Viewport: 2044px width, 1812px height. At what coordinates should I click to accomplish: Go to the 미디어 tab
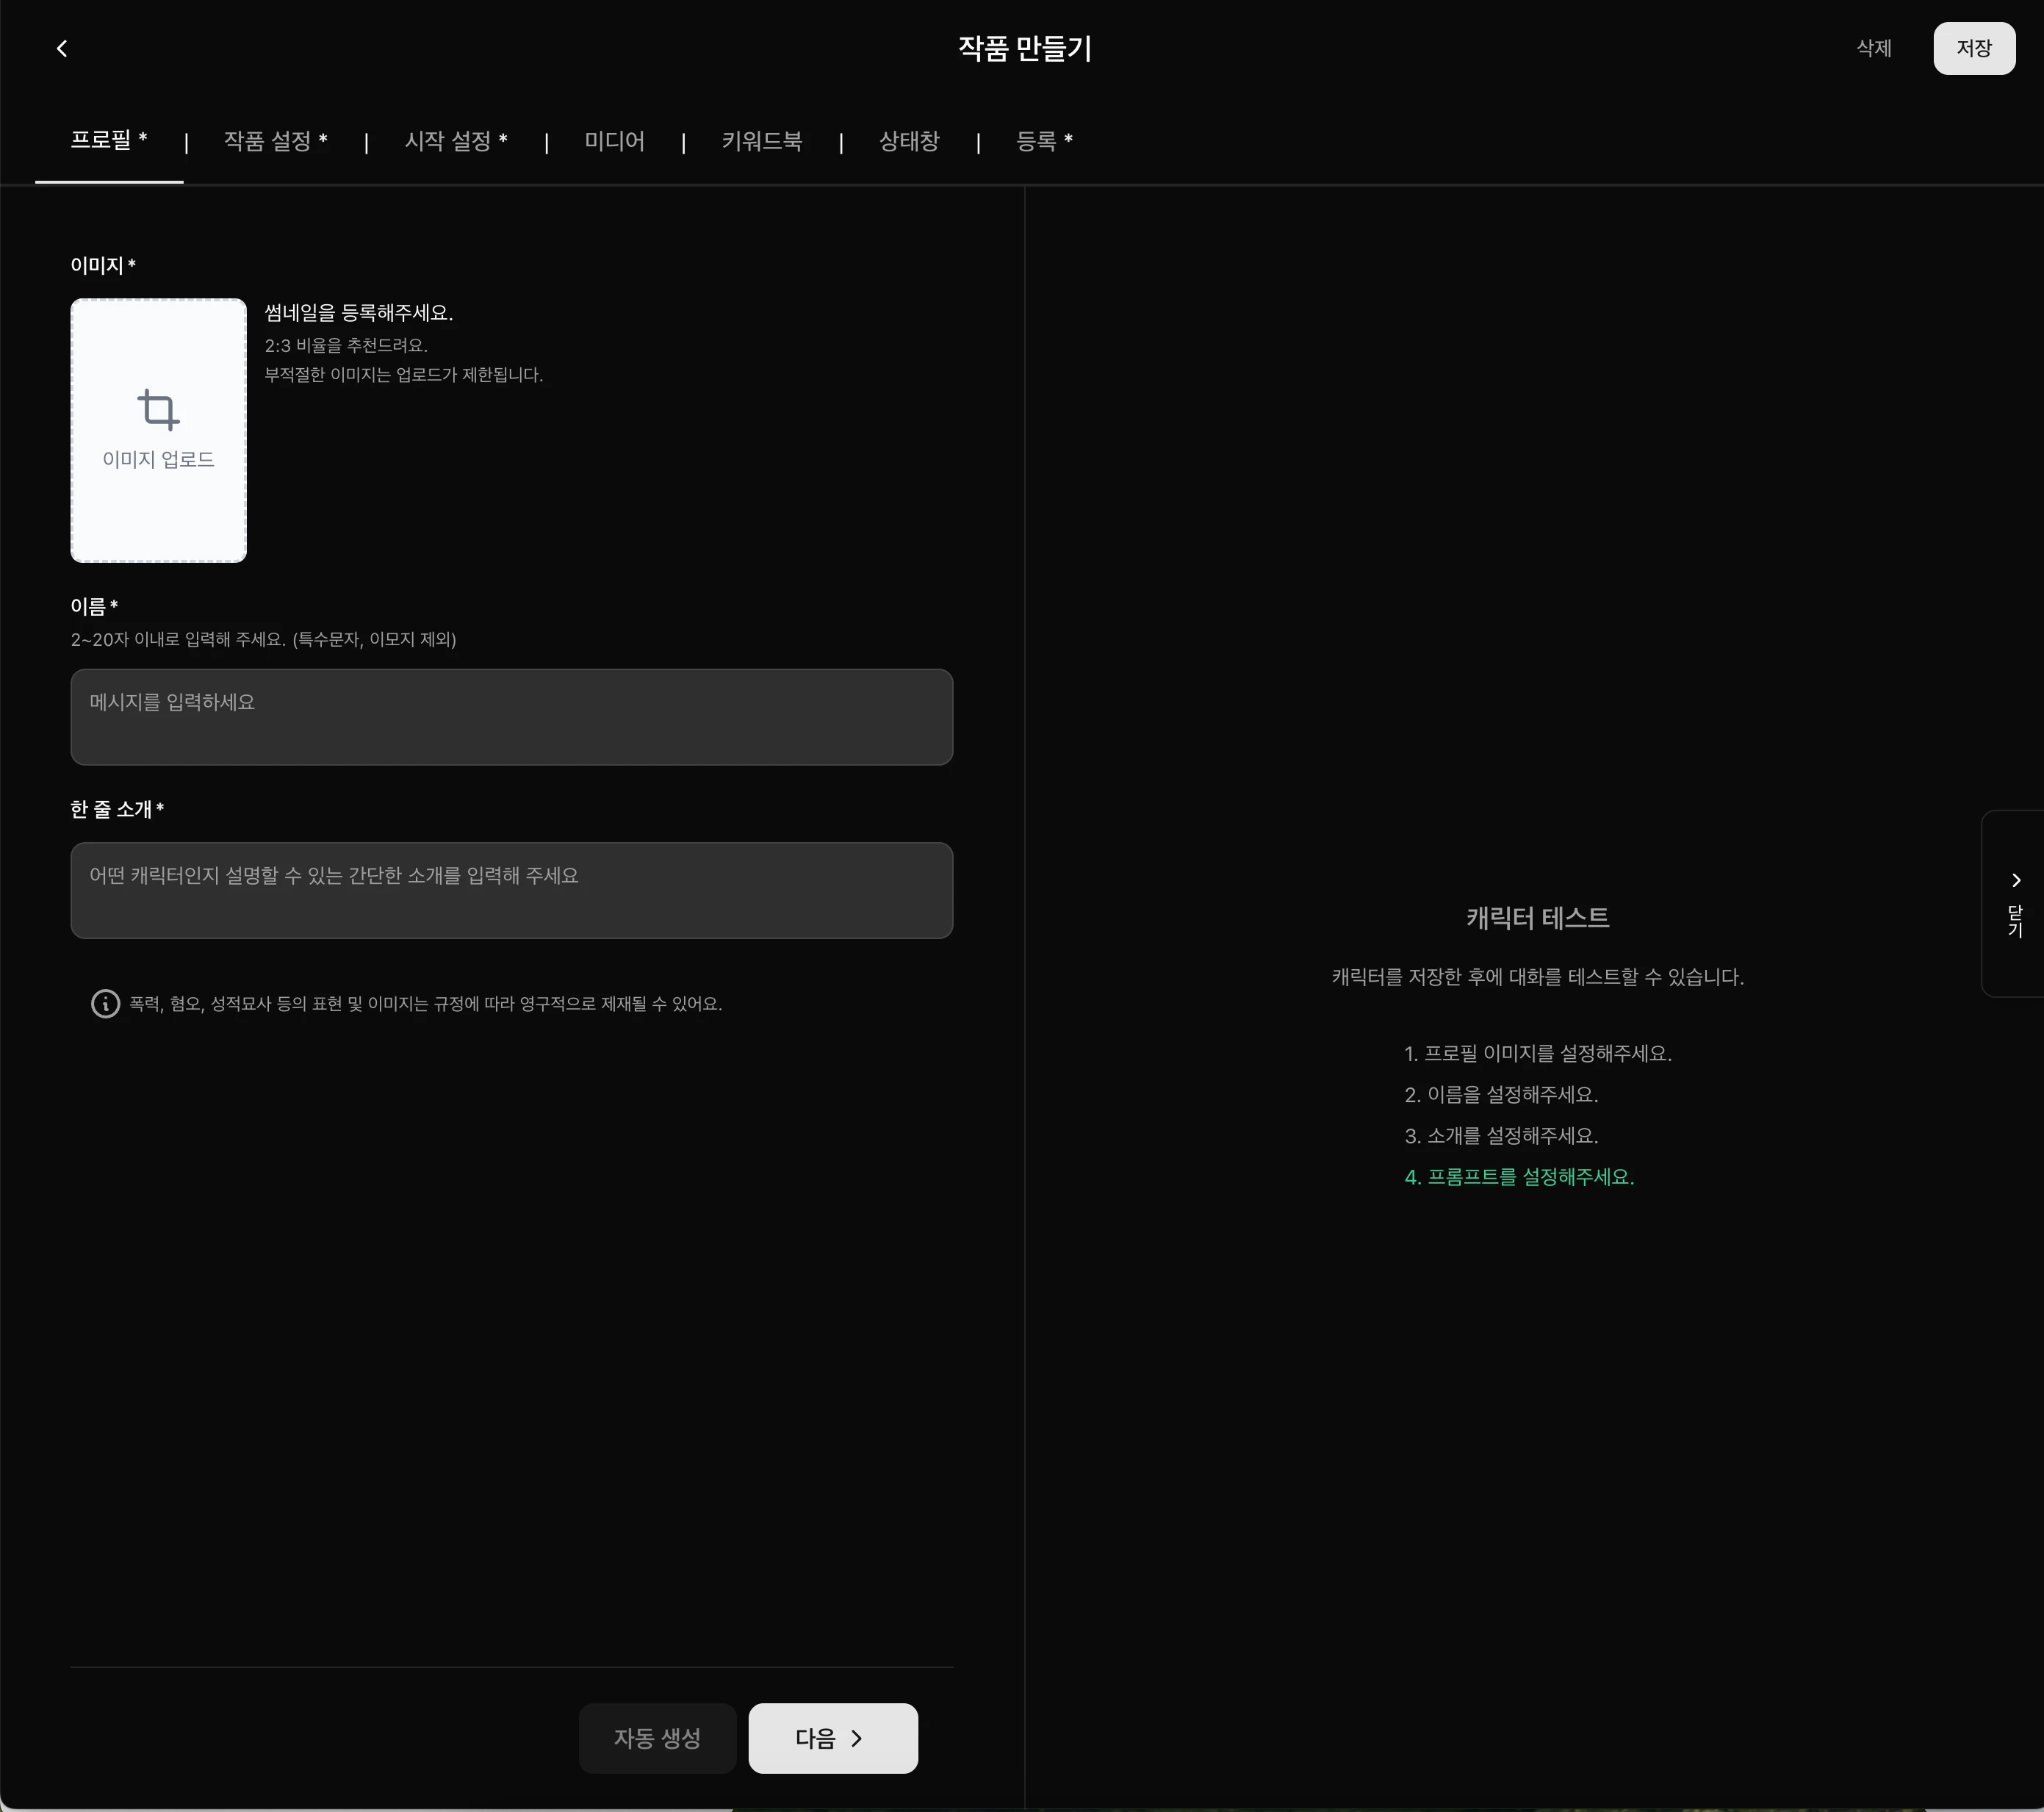click(614, 141)
